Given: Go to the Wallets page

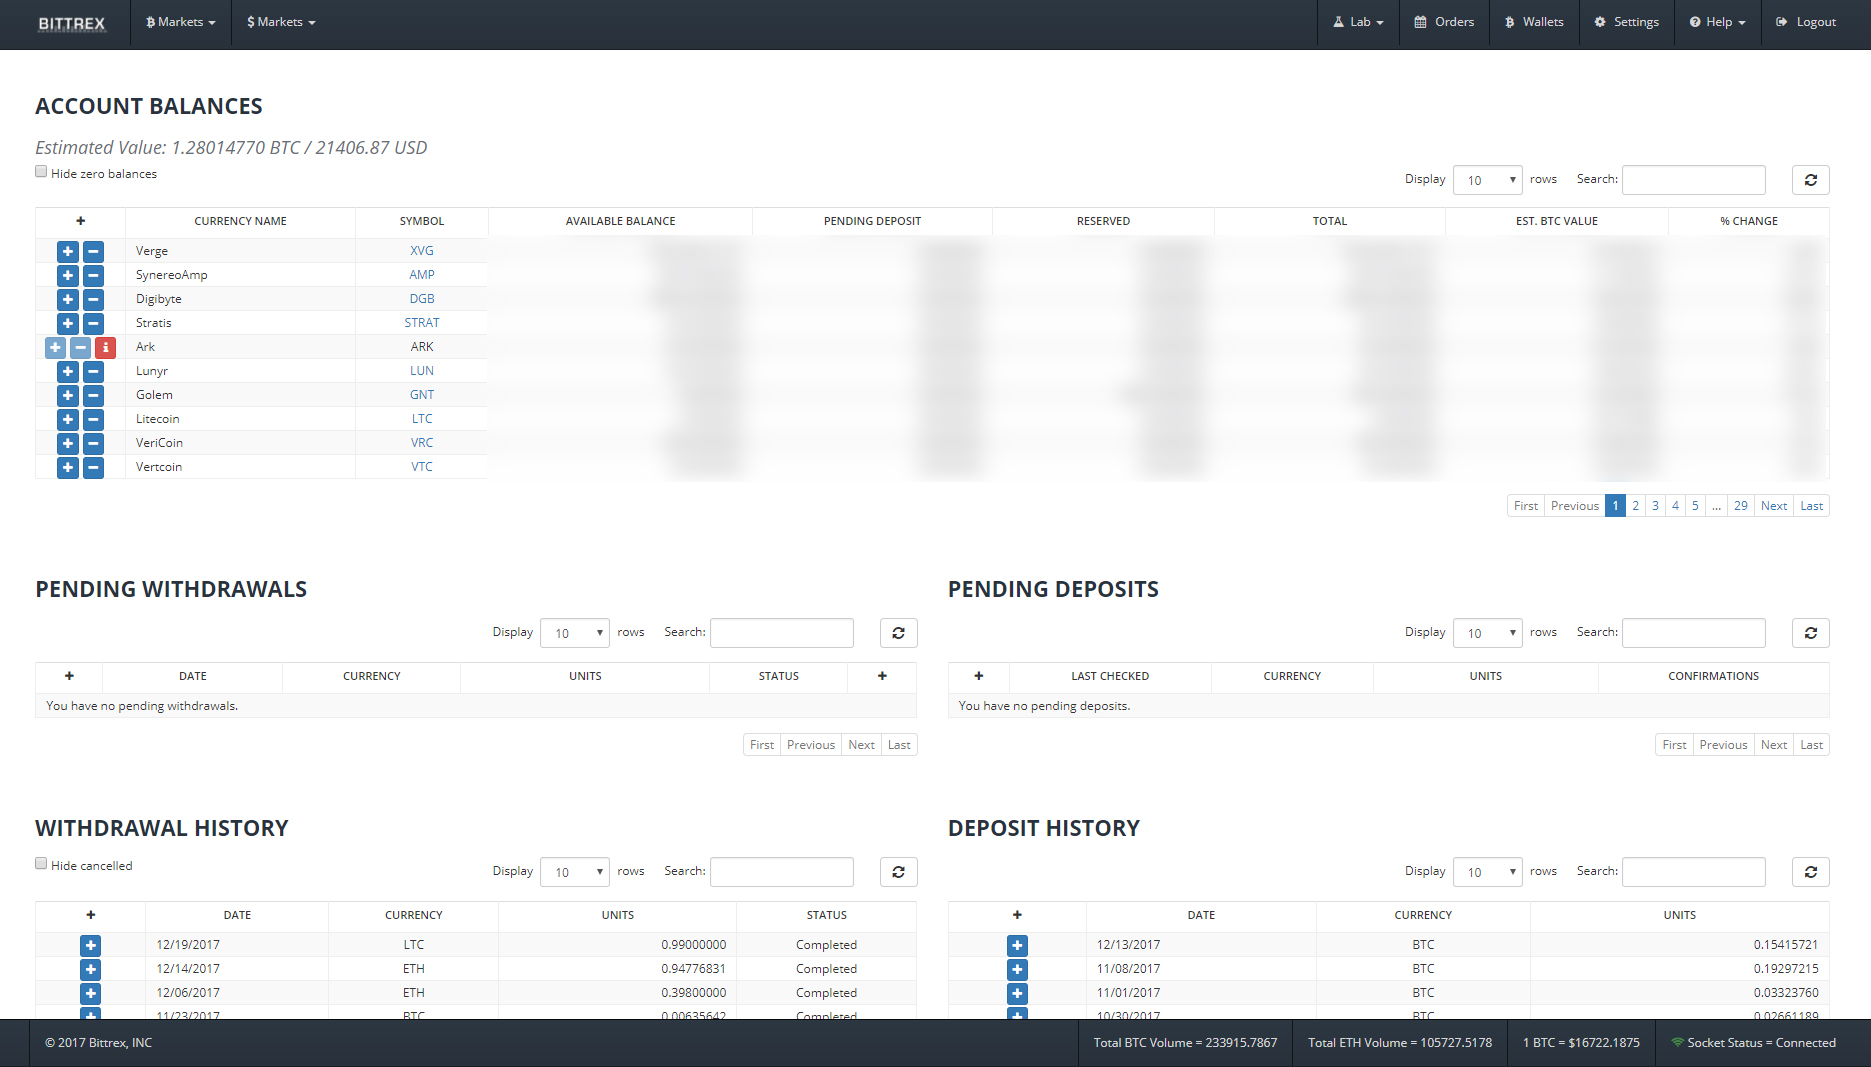Looking at the screenshot, I should click(1534, 22).
